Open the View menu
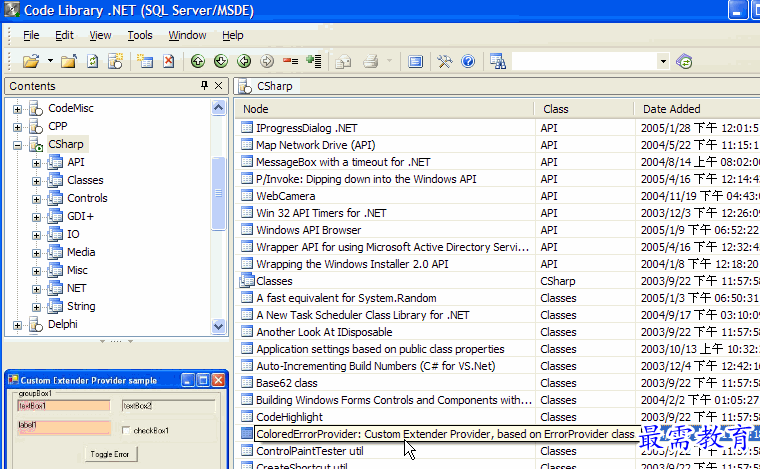Viewport: 760px width, 469px height. coord(100,35)
